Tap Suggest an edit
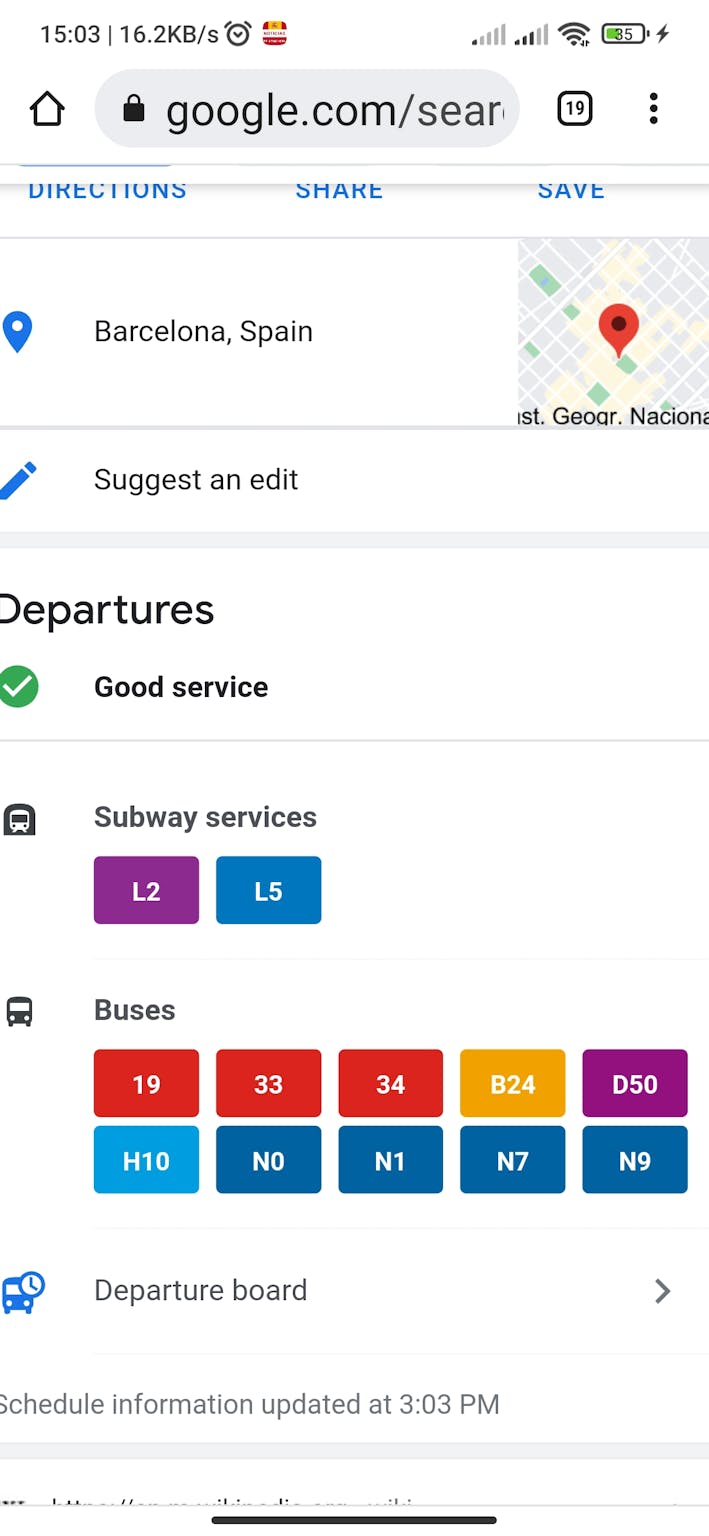 pyautogui.click(x=196, y=480)
